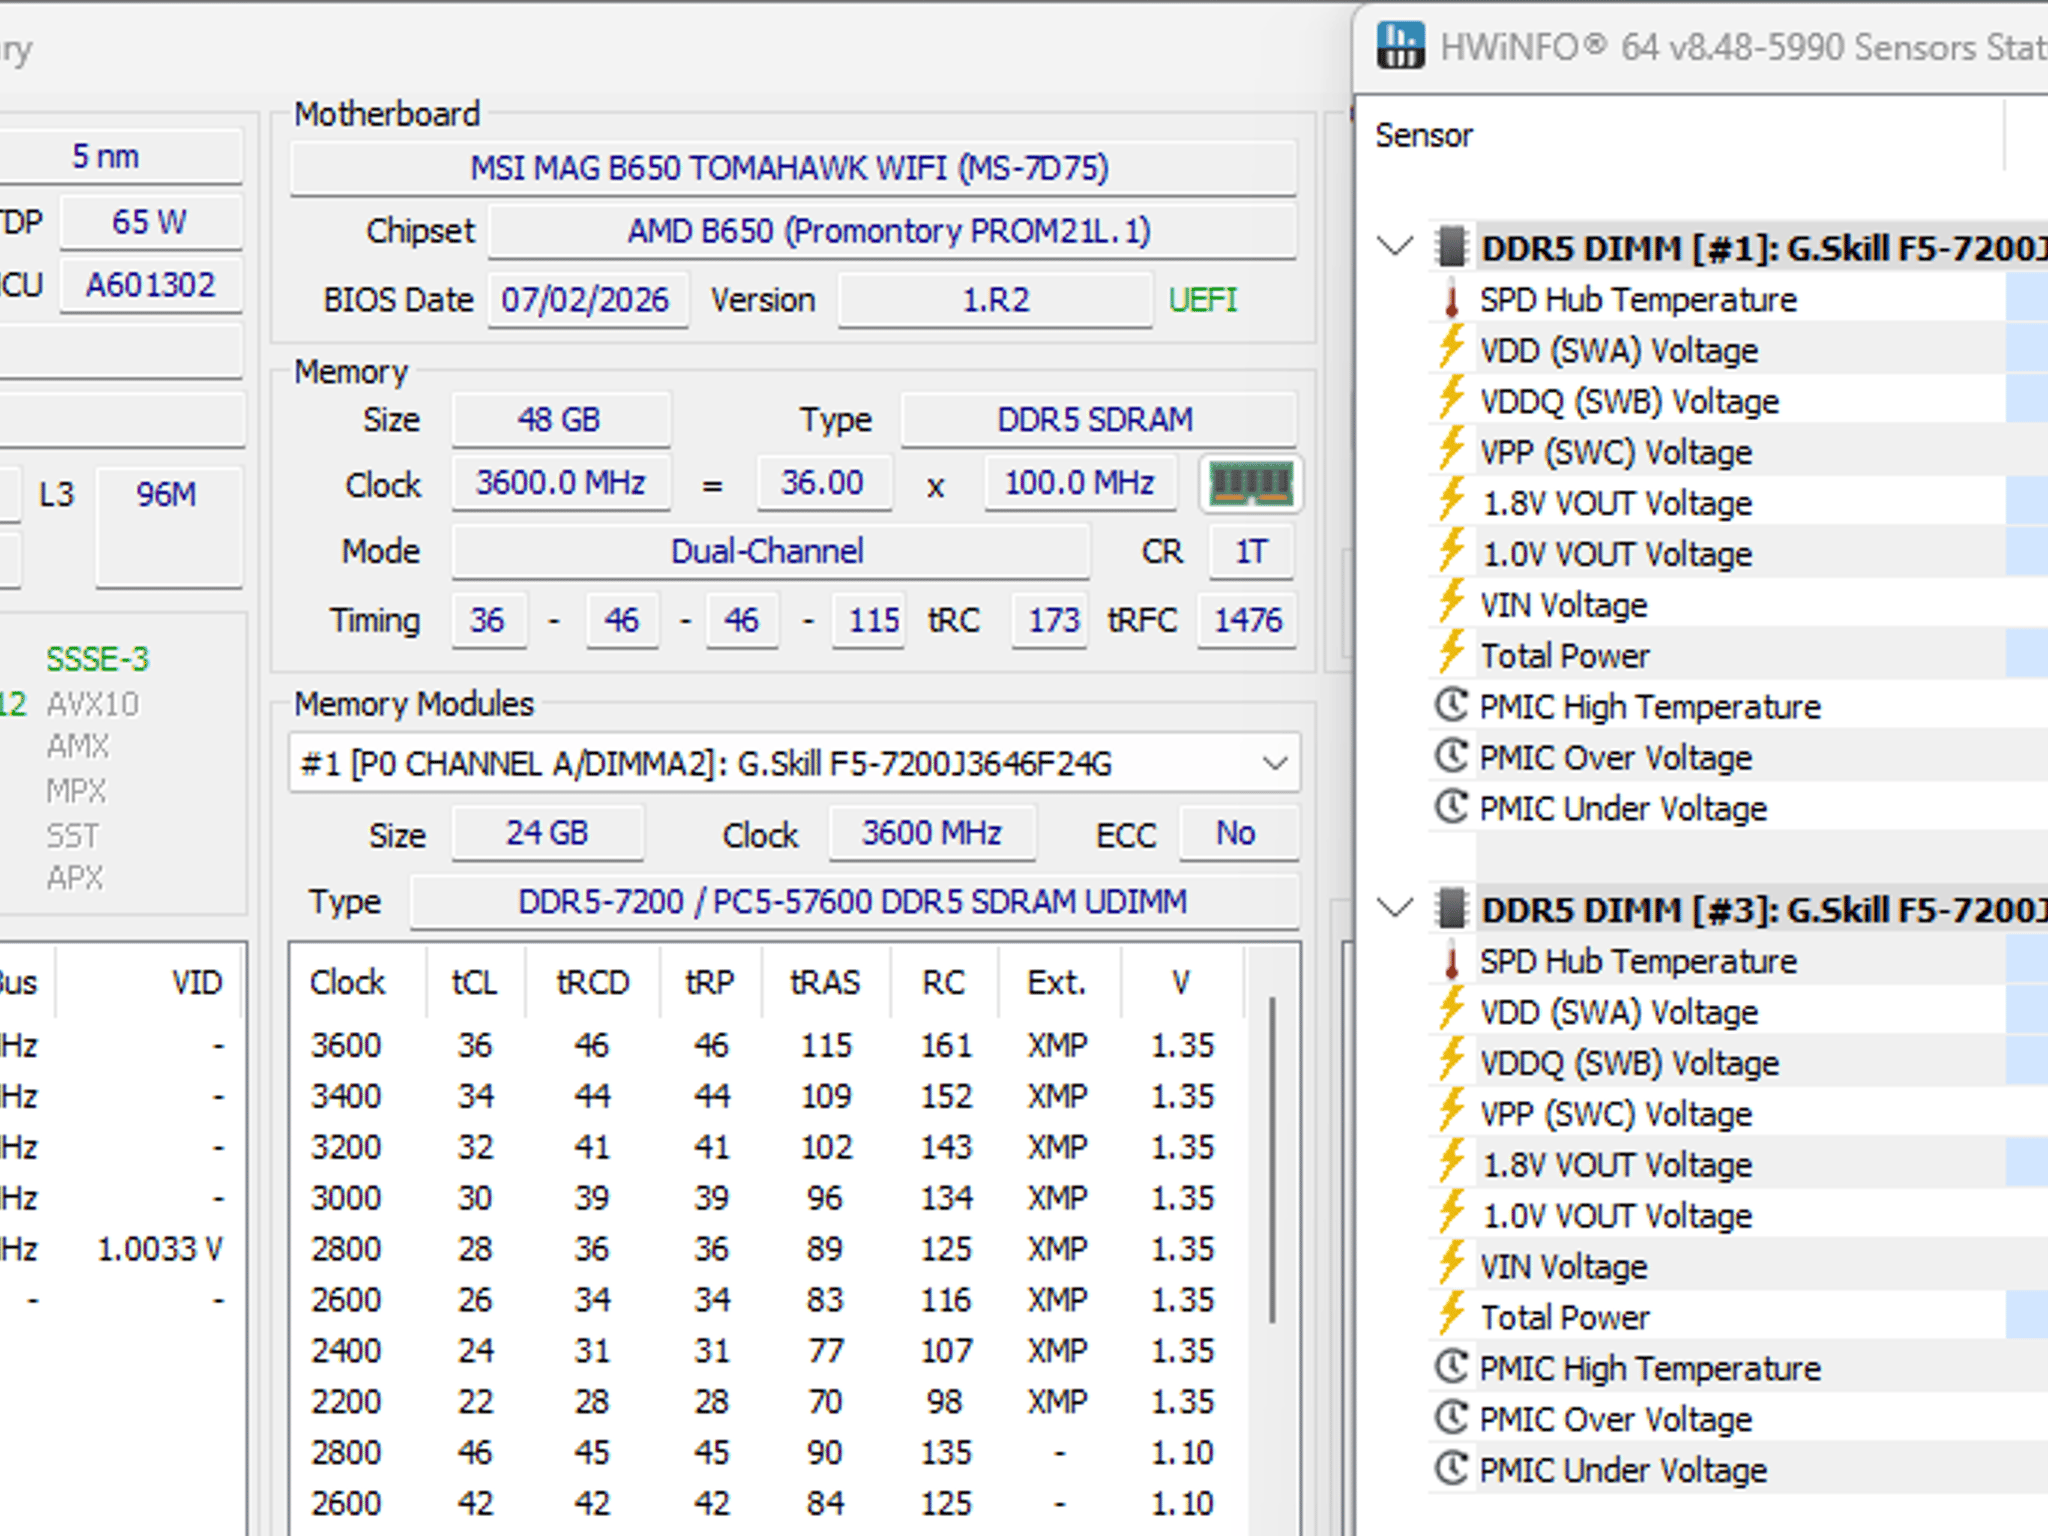This screenshot has height=1536, width=2048.
Task: Click lightning icon of DIMM #1 VPP (SWC) Voltage
Action: click(x=1451, y=450)
